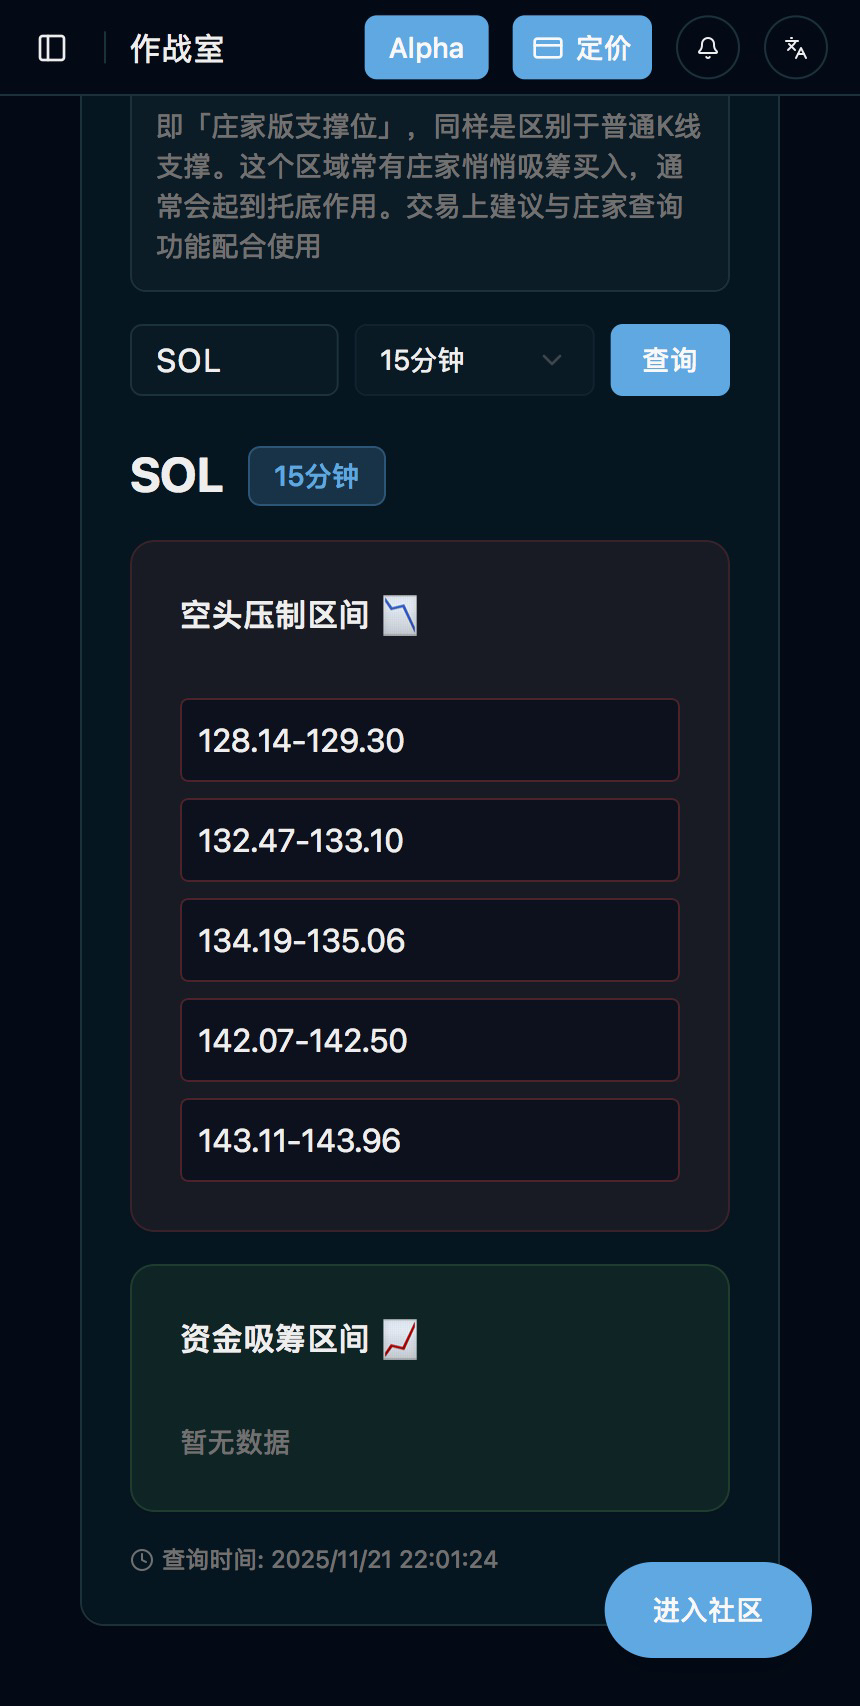Open notifications bell icon
860x1706 pixels.
[x=708, y=48]
